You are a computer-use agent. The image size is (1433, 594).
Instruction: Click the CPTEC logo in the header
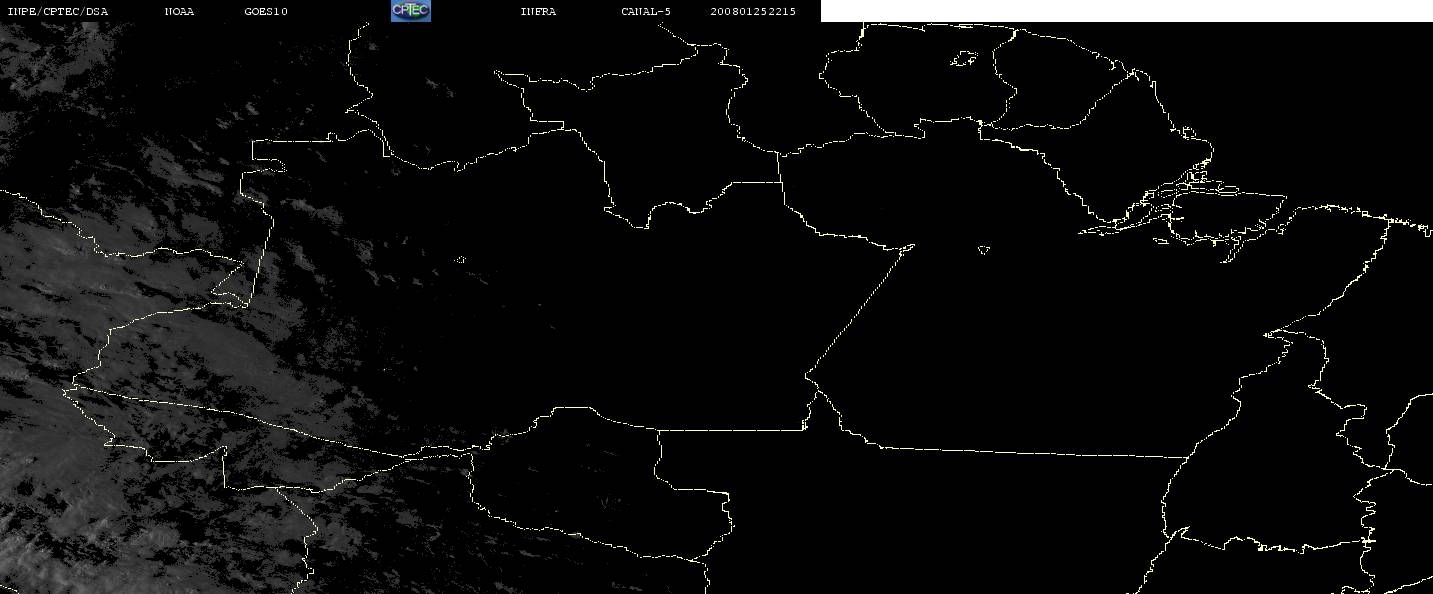point(410,11)
